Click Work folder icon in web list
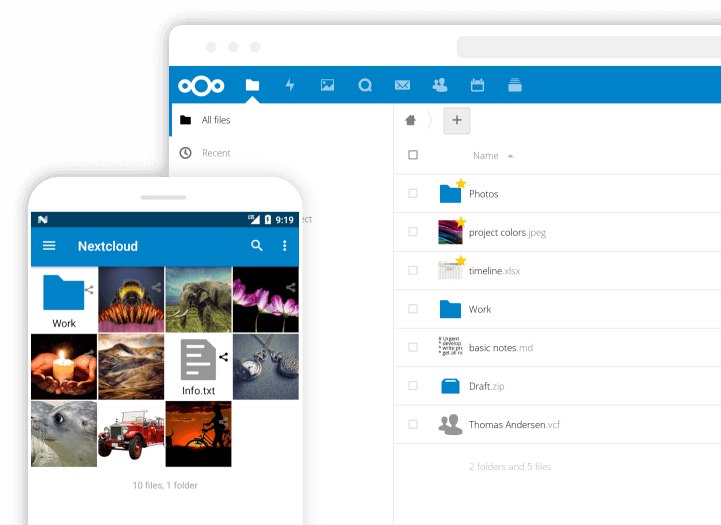This screenshot has width=721, height=525. point(450,309)
